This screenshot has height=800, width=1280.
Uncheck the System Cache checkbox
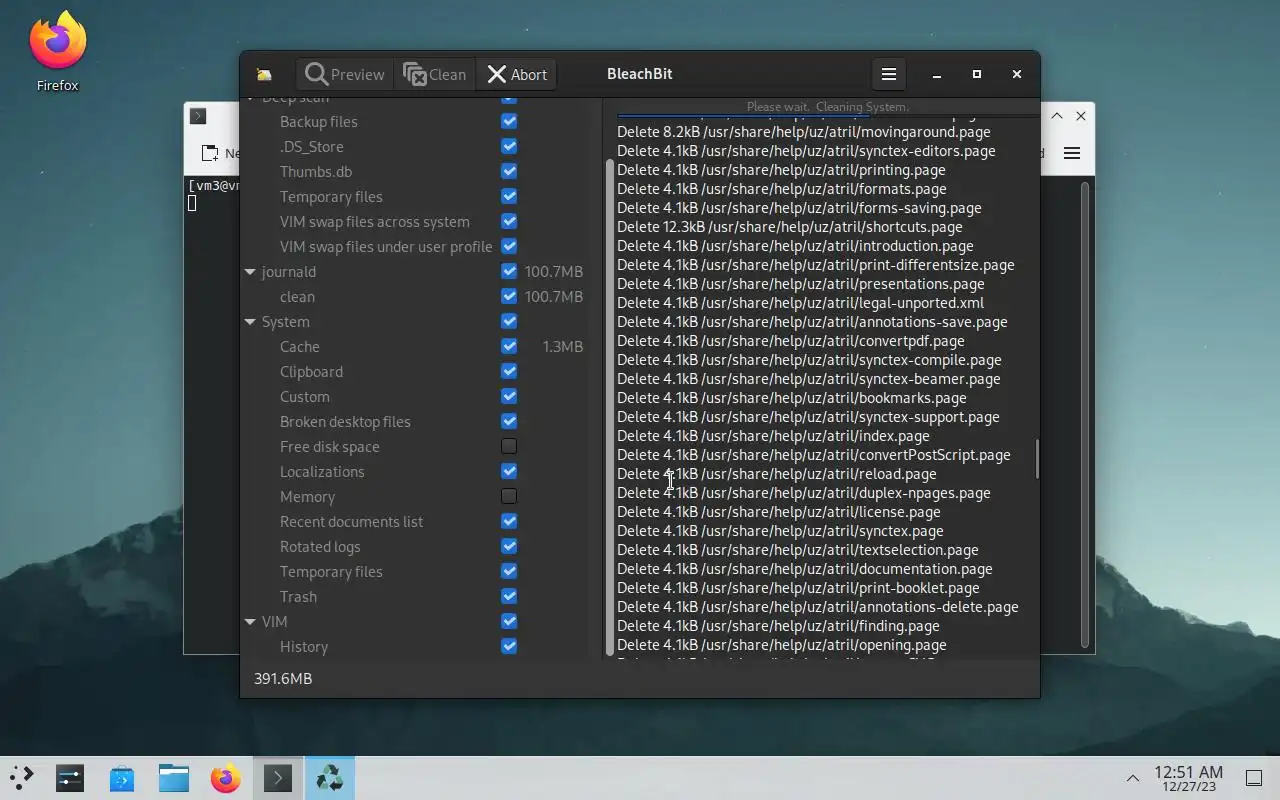[509, 346]
